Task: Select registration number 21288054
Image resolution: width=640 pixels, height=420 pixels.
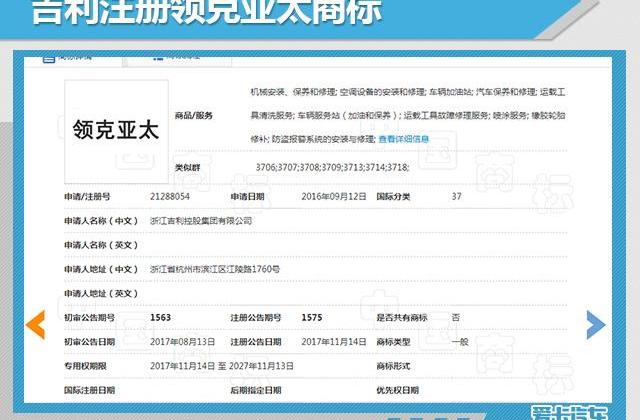Action: coord(170,197)
